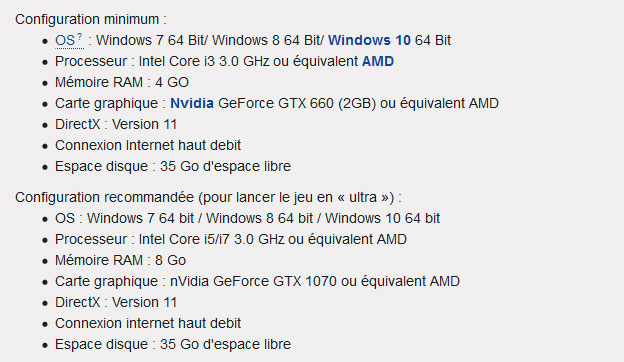
Task: Click the 'Configuration minimum :' heading text
Action: pyautogui.click(x=91, y=19)
